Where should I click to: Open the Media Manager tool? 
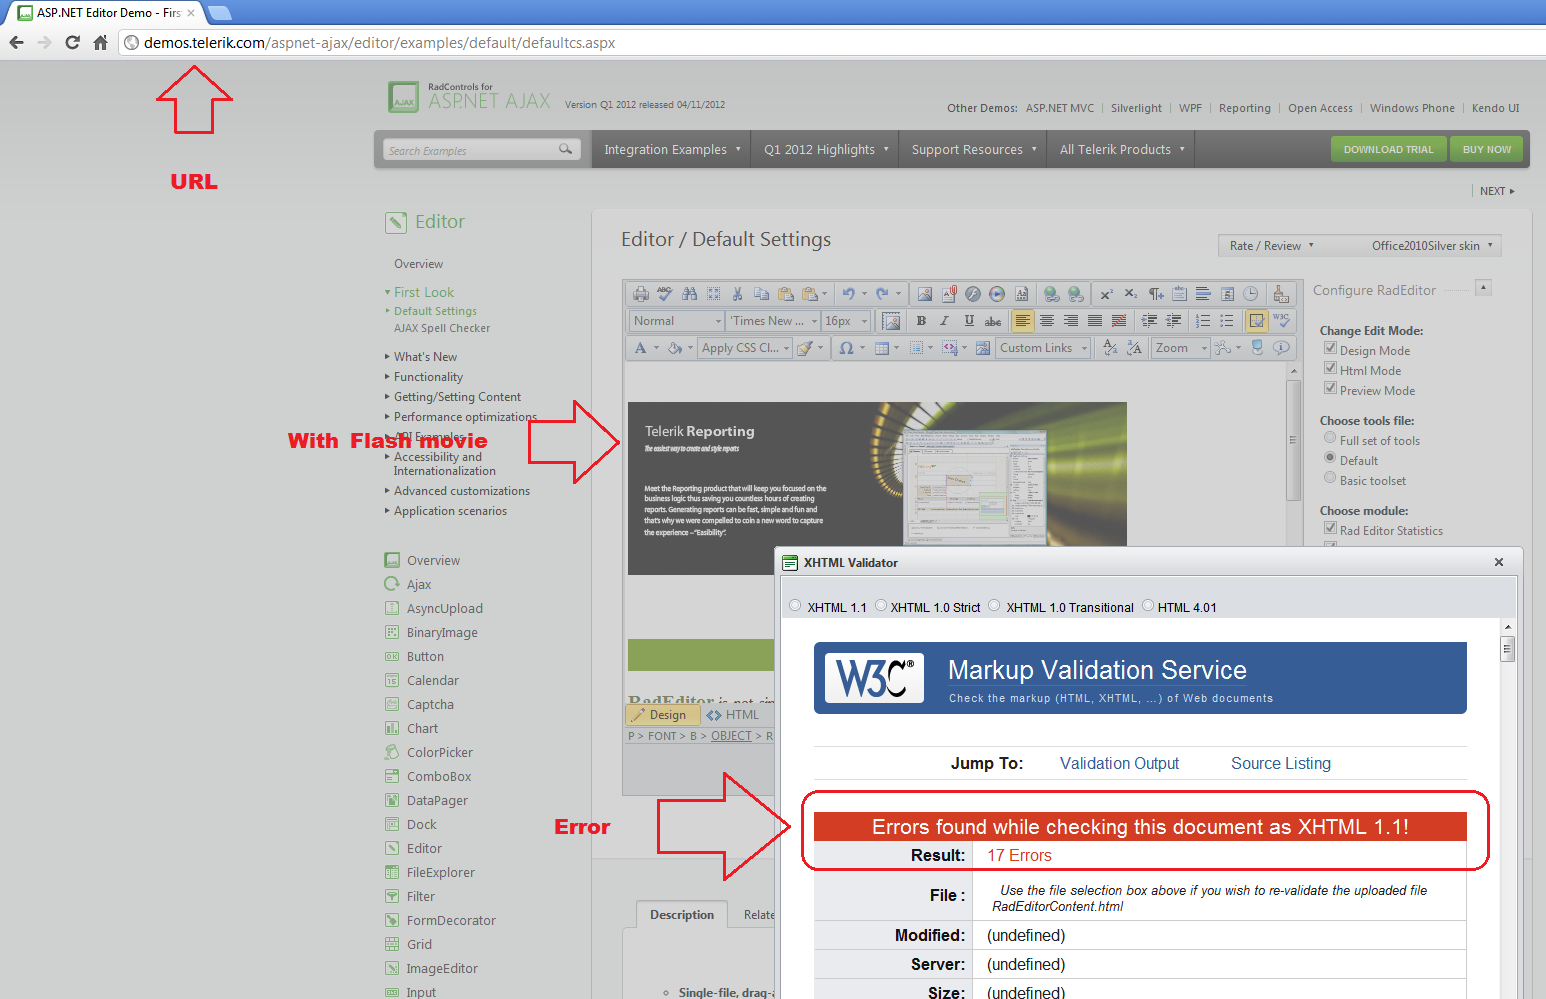997,294
